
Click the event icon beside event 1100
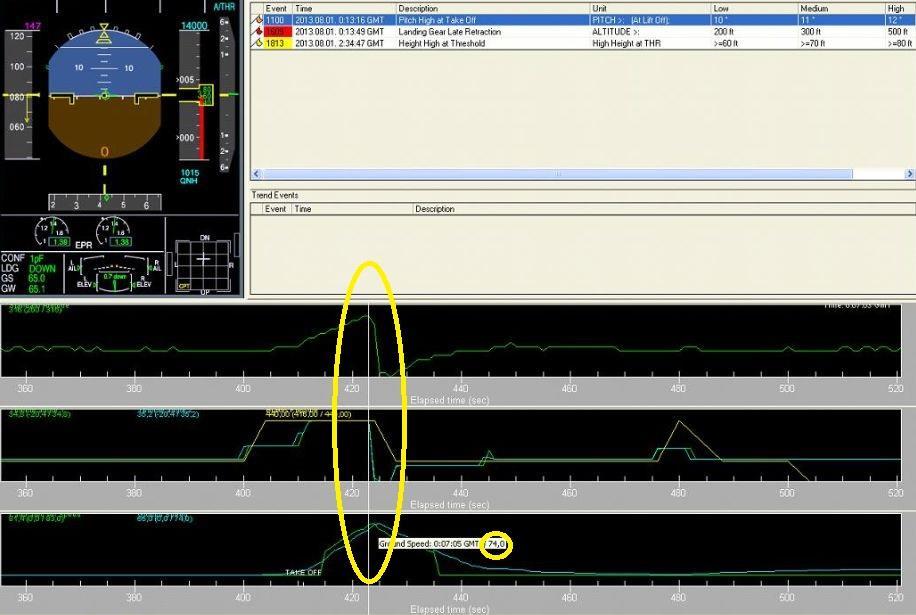[258, 20]
